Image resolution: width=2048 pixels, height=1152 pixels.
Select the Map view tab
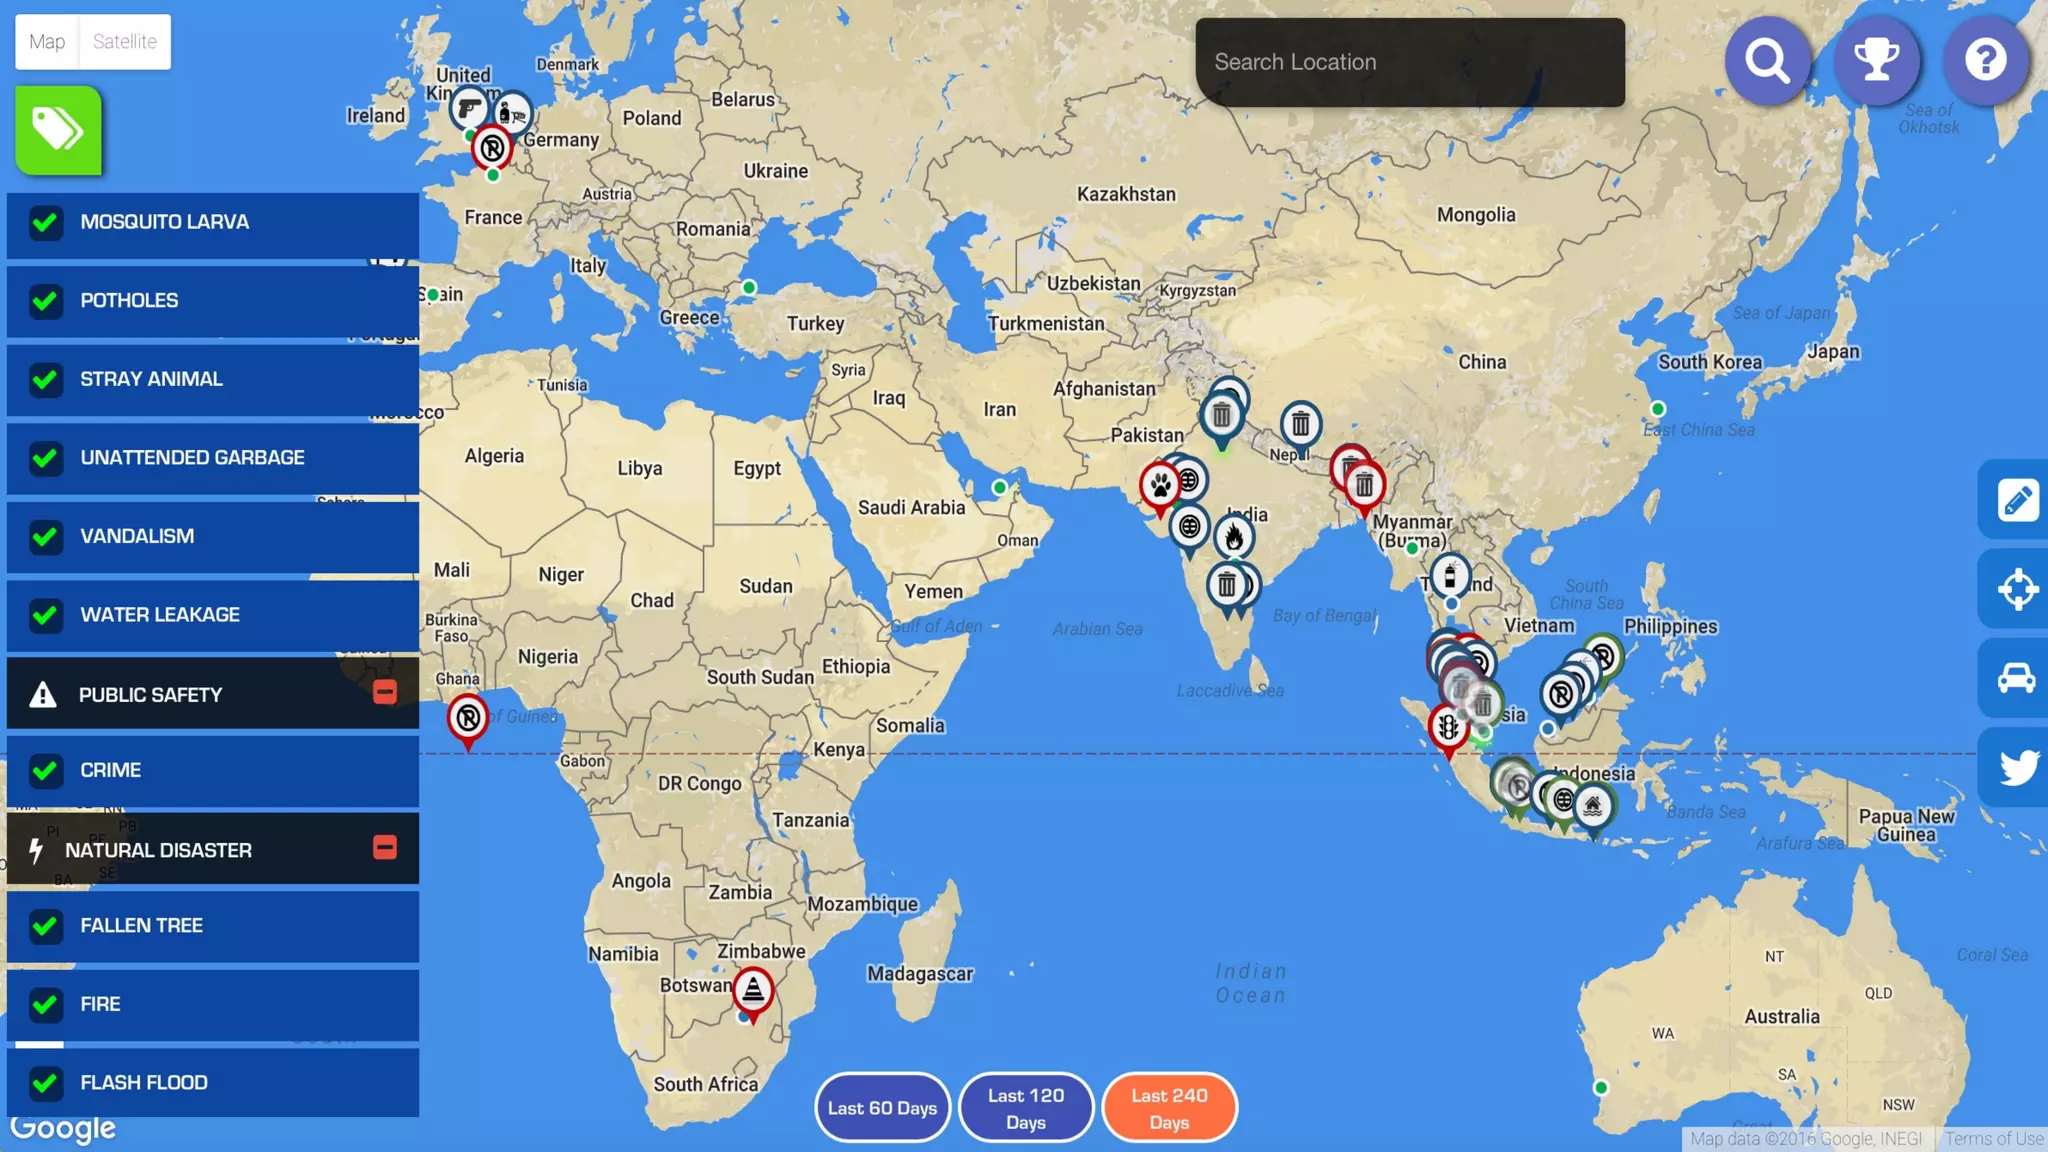click(47, 42)
